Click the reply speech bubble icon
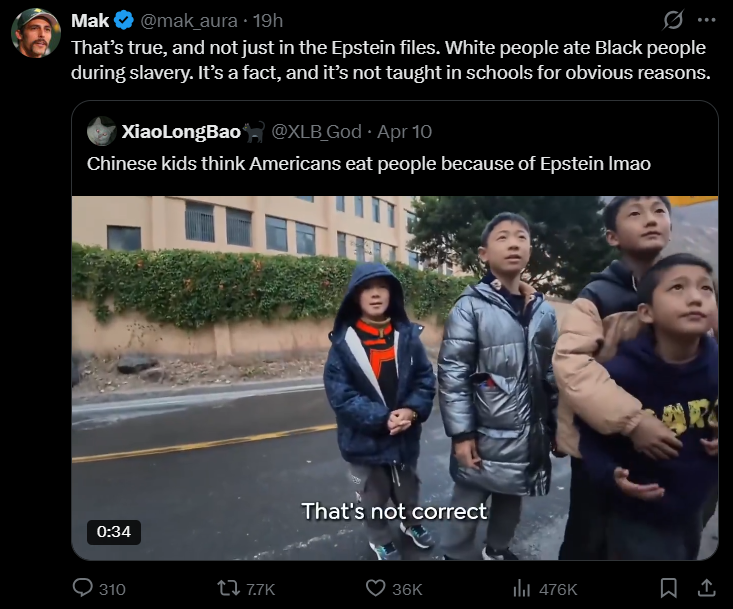This screenshot has height=609, width=733. tap(83, 588)
